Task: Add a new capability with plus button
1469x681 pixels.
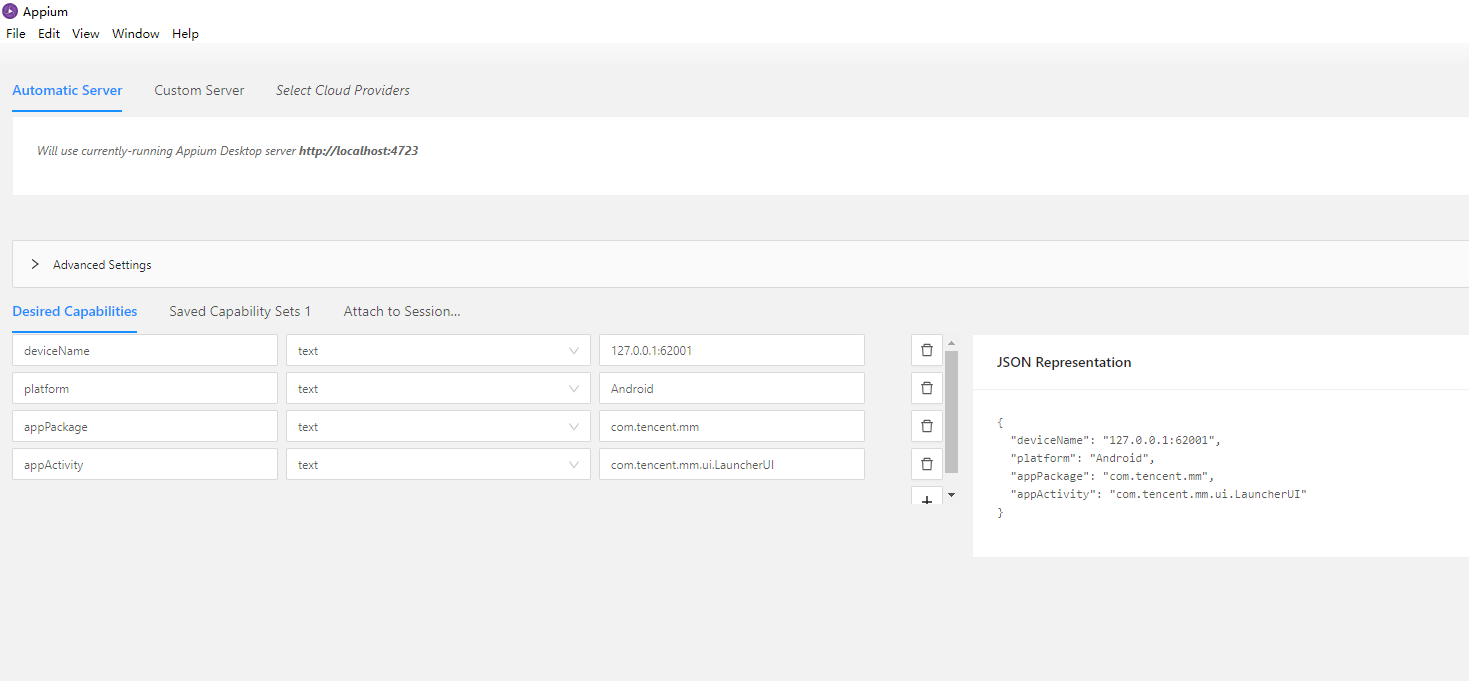Action: [x=927, y=495]
